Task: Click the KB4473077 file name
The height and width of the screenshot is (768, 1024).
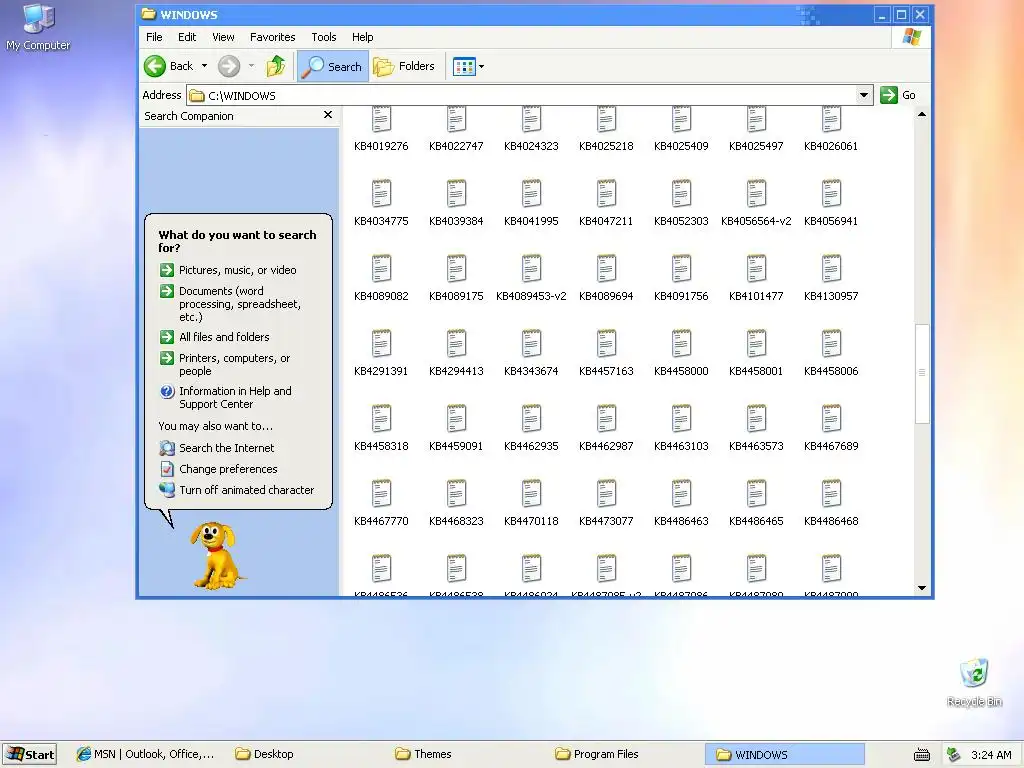Action: coord(606,521)
